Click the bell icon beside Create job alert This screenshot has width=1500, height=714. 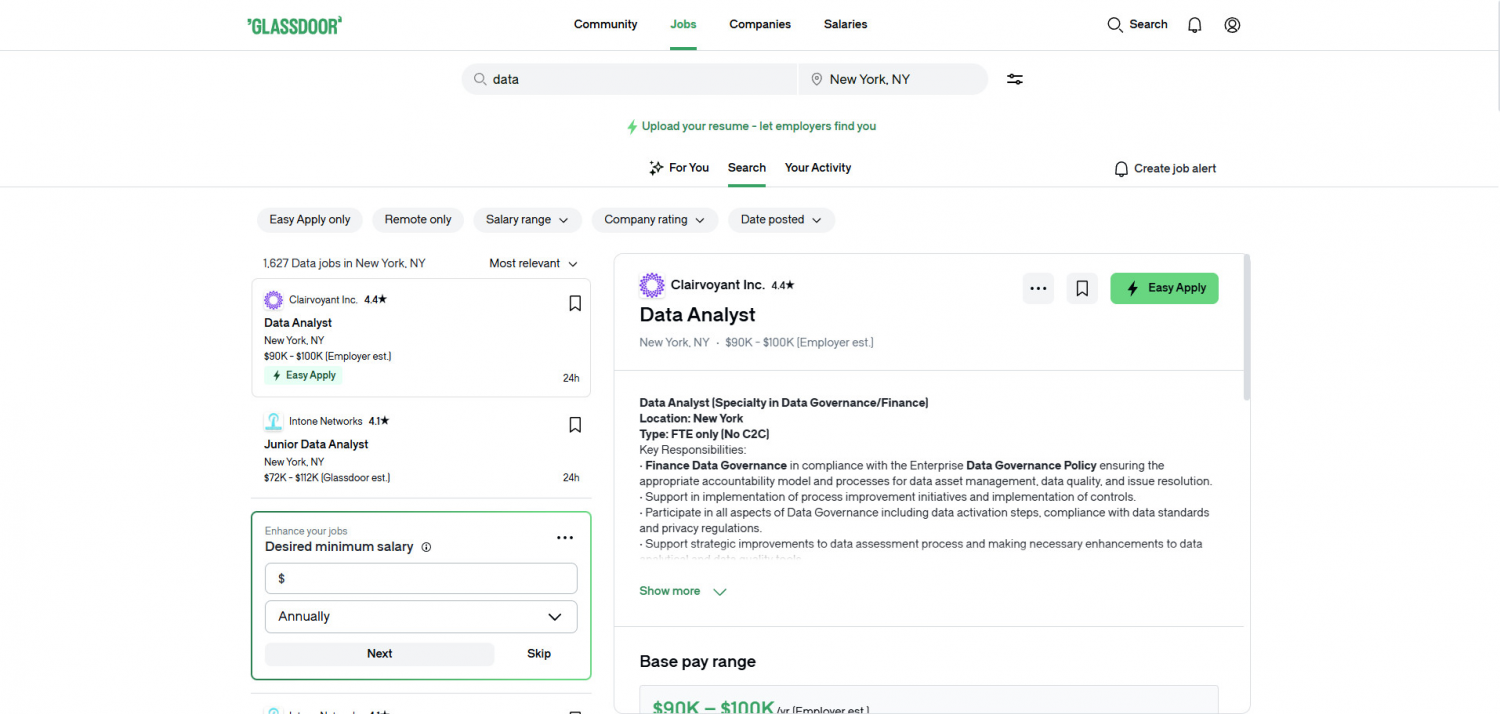click(1121, 169)
